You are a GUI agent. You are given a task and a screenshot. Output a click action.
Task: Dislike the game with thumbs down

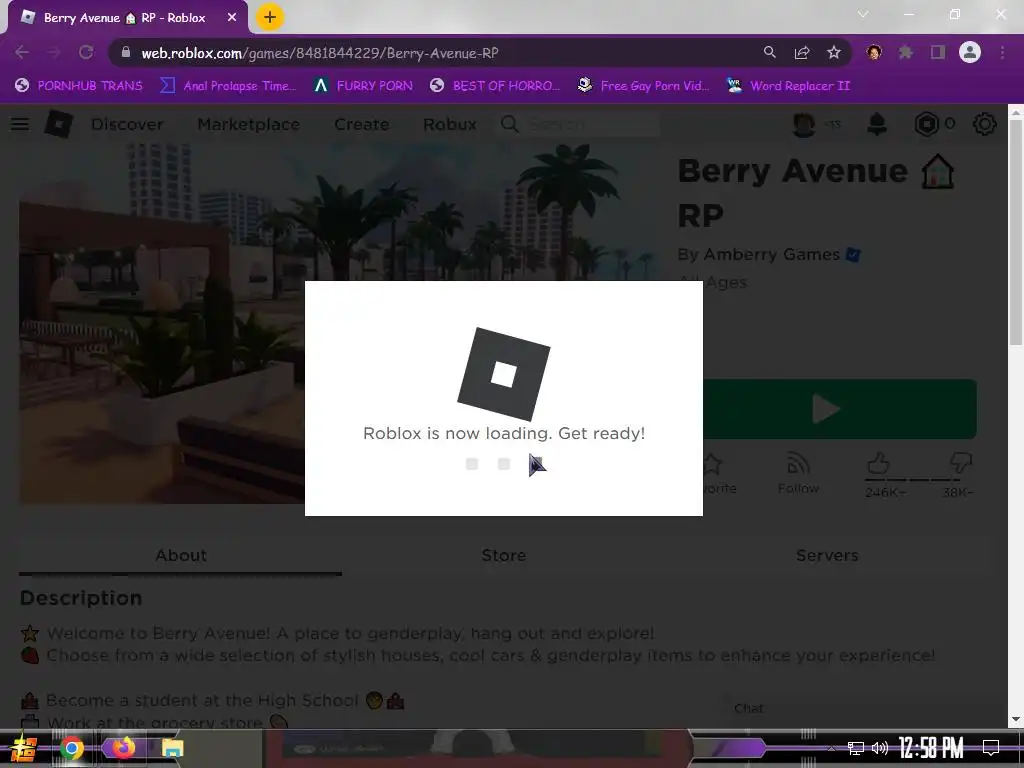pyautogui.click(x=961, y=464)
